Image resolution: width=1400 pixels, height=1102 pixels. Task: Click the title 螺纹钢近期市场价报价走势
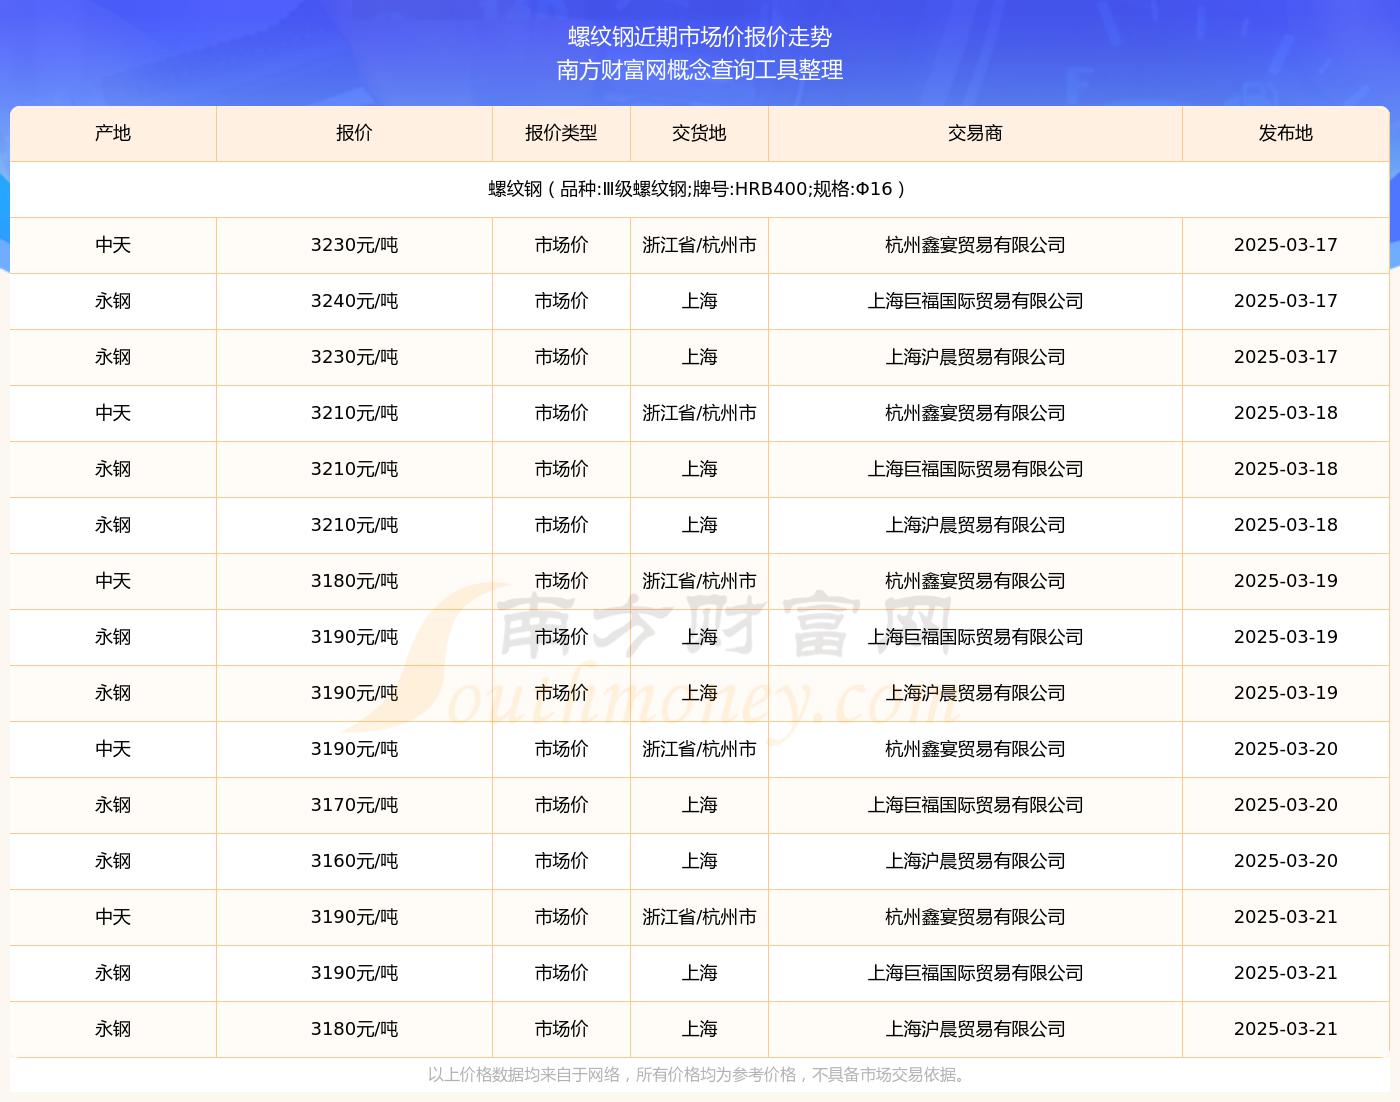[x=700, y=37]
